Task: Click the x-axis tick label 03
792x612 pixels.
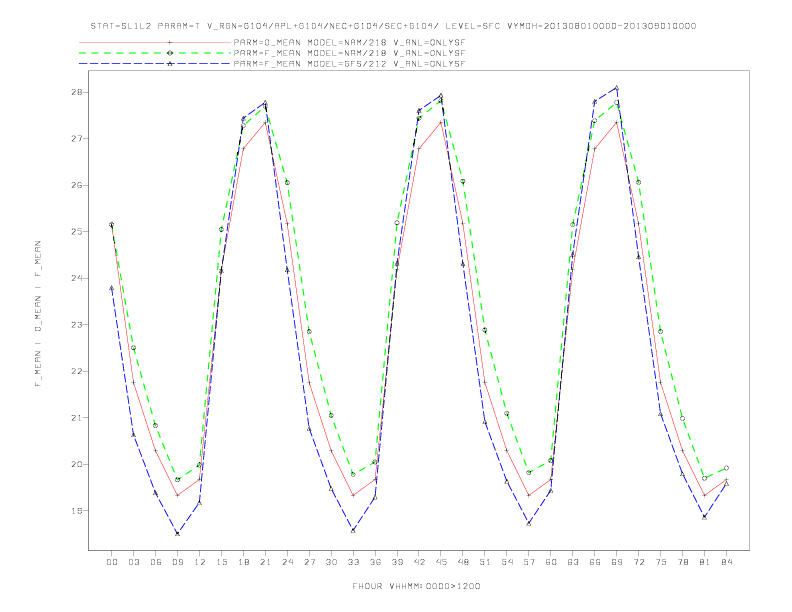Action: 133,562
